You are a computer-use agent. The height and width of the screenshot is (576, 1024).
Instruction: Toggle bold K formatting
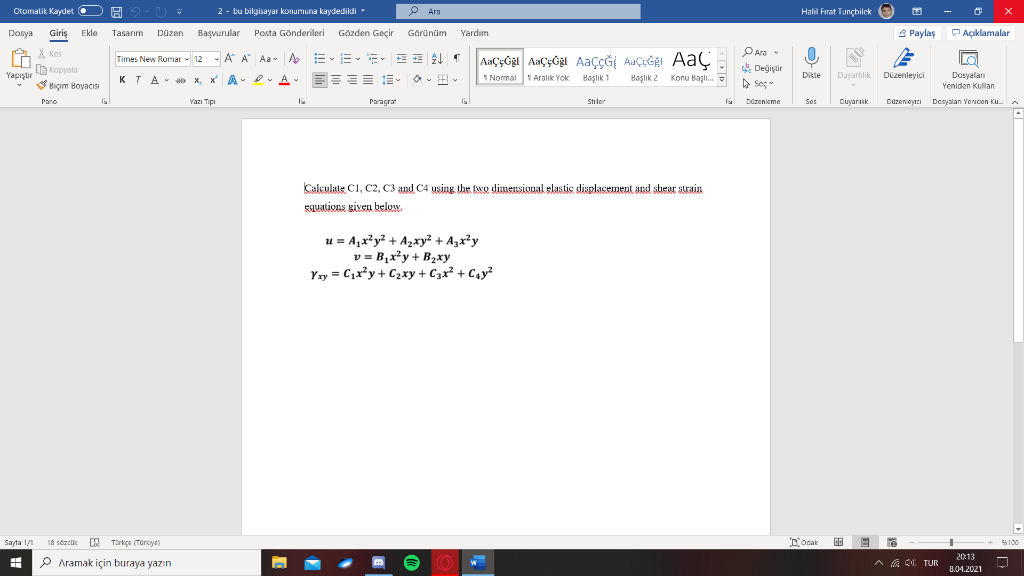click(122, 80)
